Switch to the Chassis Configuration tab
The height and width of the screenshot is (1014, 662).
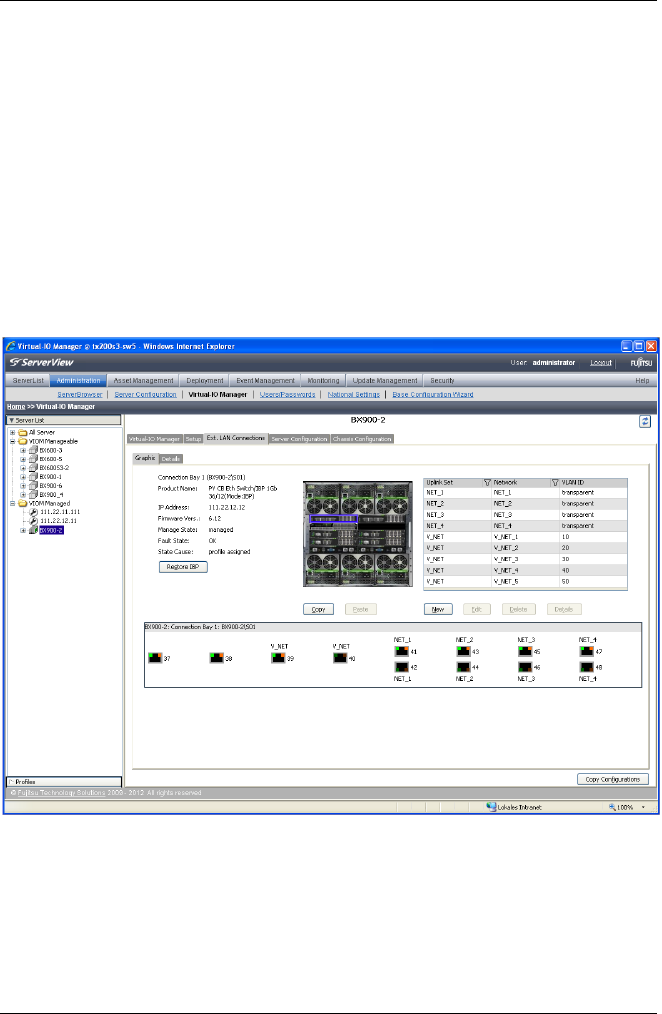pos(362,438)
